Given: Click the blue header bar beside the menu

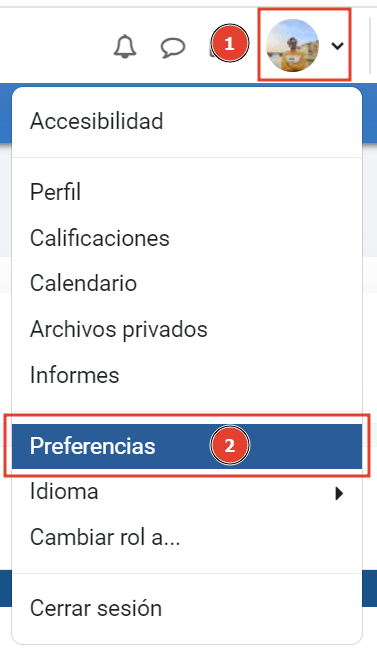Looking at the screenshot, I should point(370,113).
